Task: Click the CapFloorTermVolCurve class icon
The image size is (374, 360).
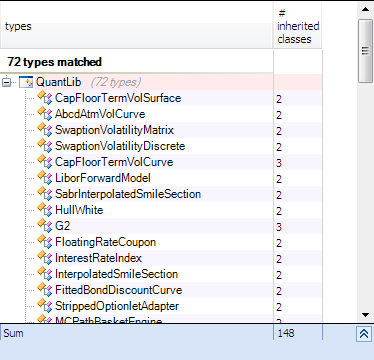Action: [45, 162]
